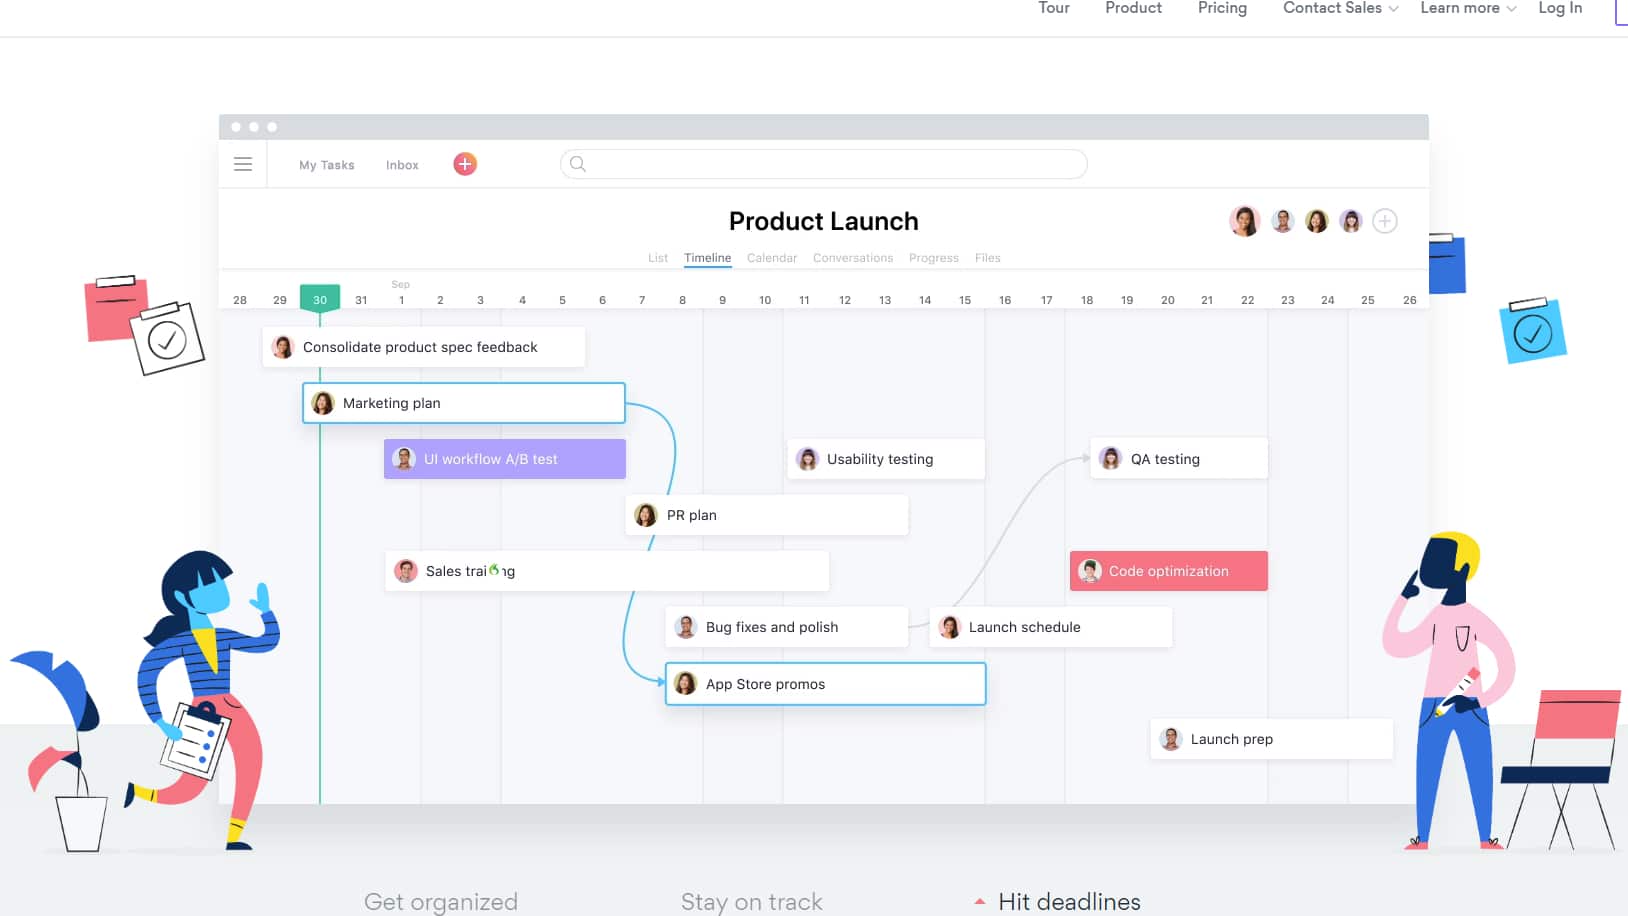Open the Inbox
Screen dimensions: 1628x916
point(401,164)
